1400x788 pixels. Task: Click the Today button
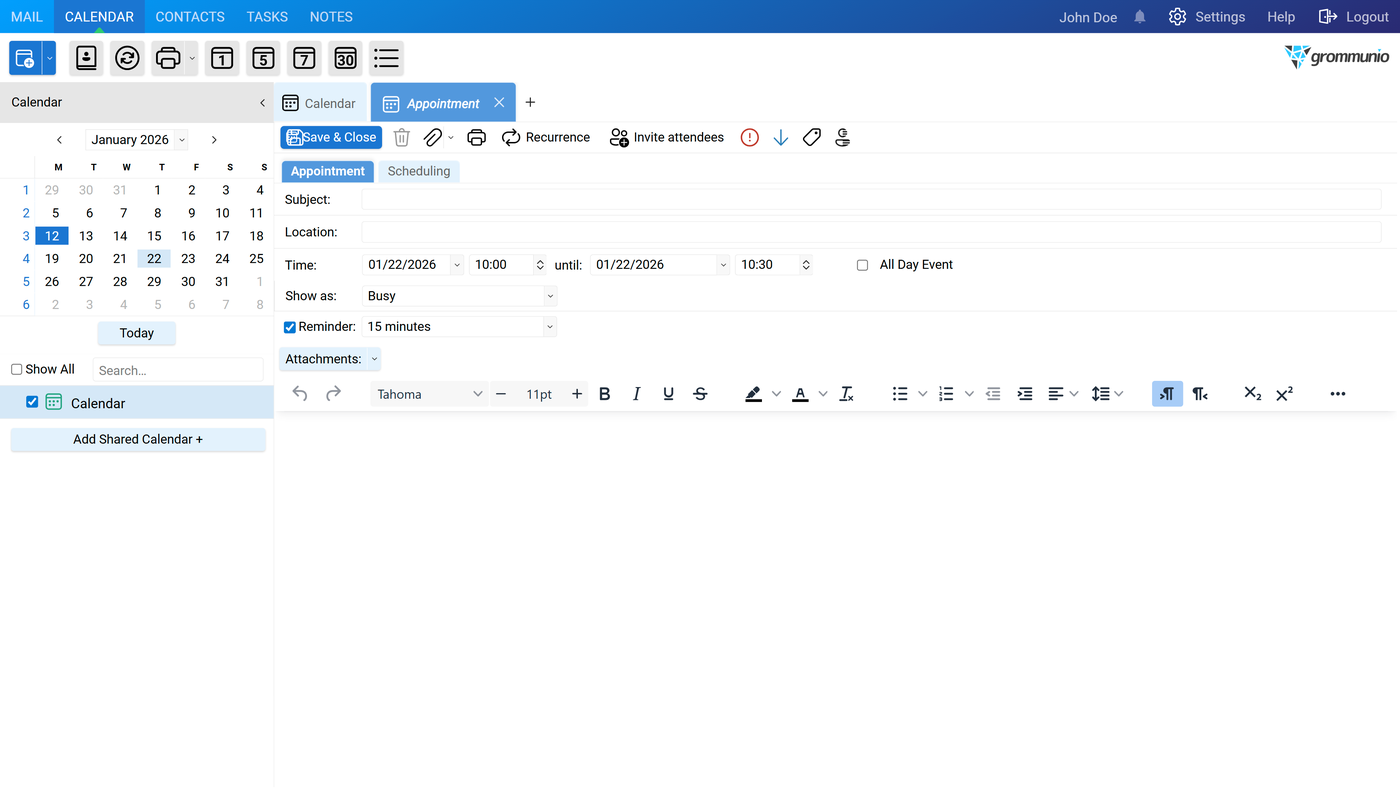click(x=137, y=333)
